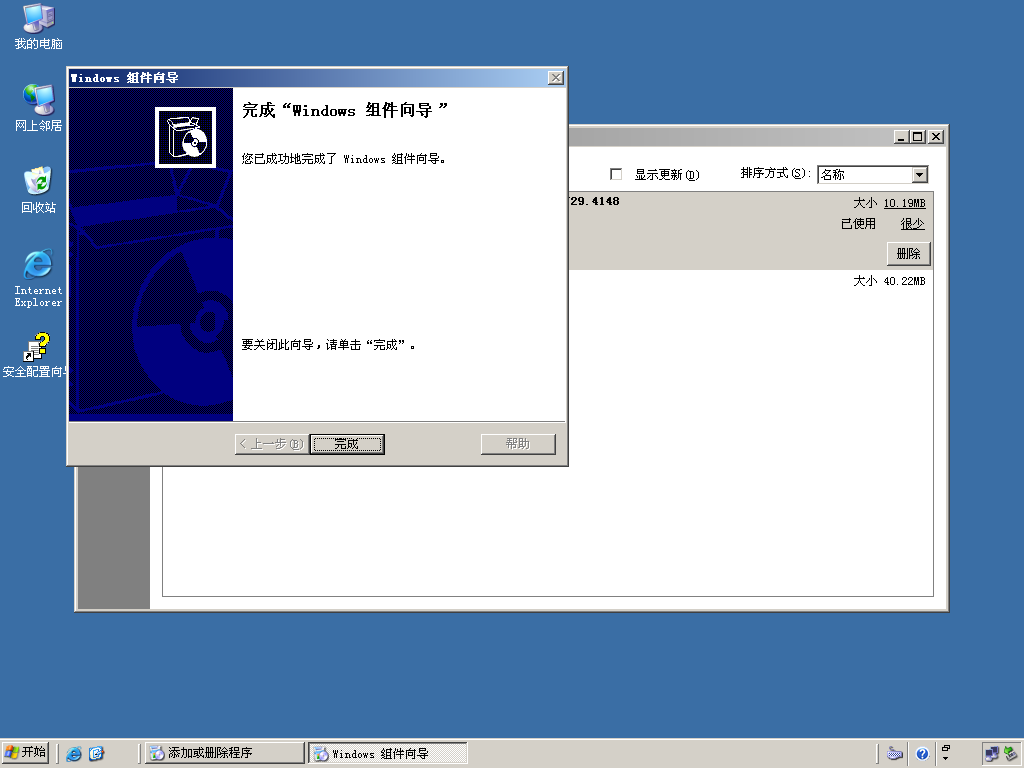Open 我的电脑 desktop icon
Image resolution: width=1024 pixels, height=768 pixels.
click(39, 27)
